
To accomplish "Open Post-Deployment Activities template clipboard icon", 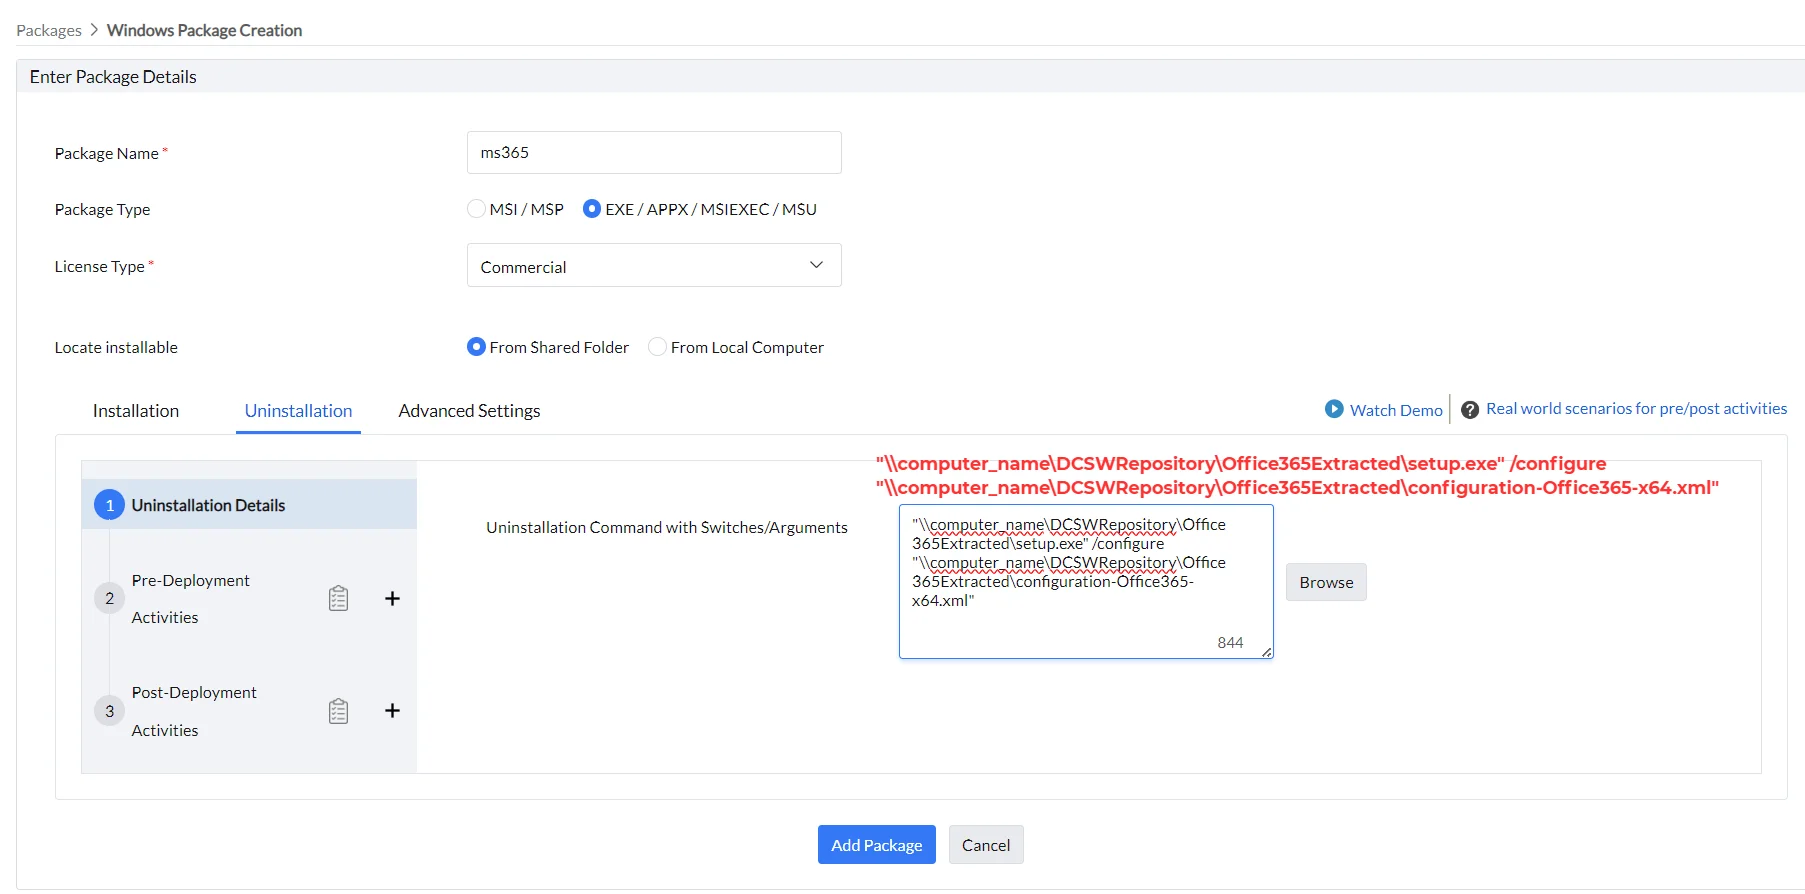I will (338, 711).
